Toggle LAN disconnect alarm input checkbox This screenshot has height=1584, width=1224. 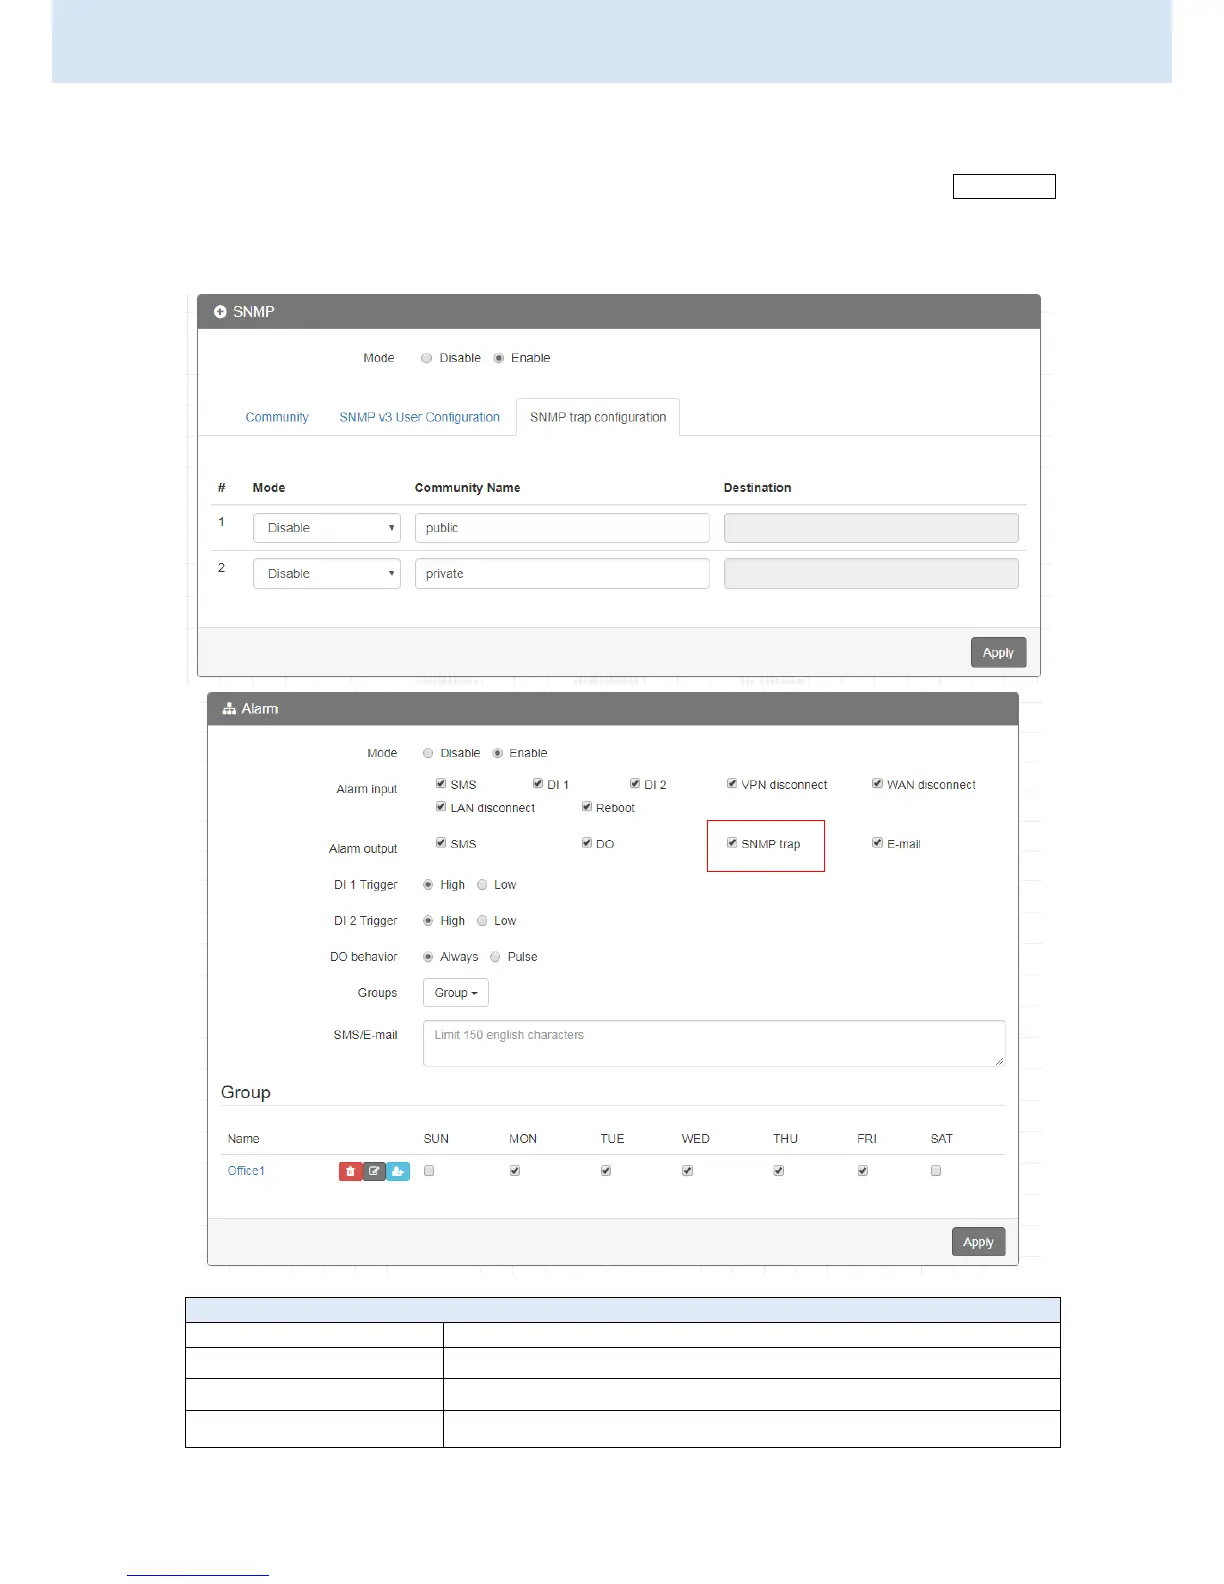click(441, 807)
